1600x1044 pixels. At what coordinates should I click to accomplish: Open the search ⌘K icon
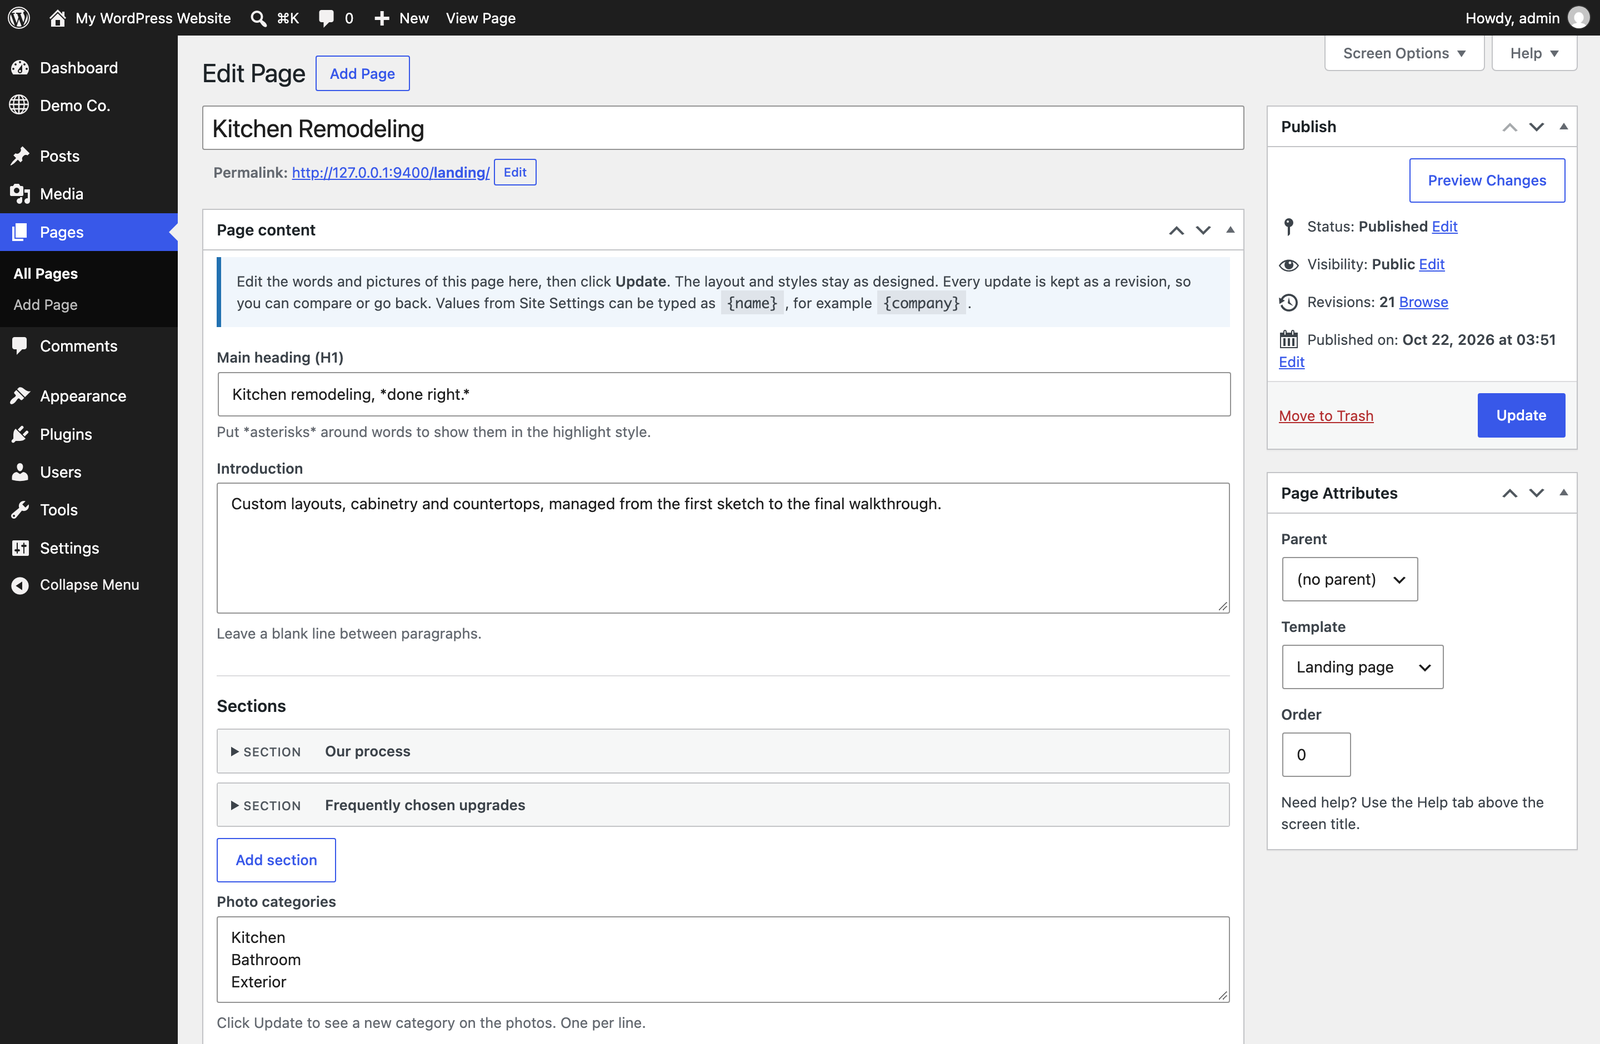[258, 18]
